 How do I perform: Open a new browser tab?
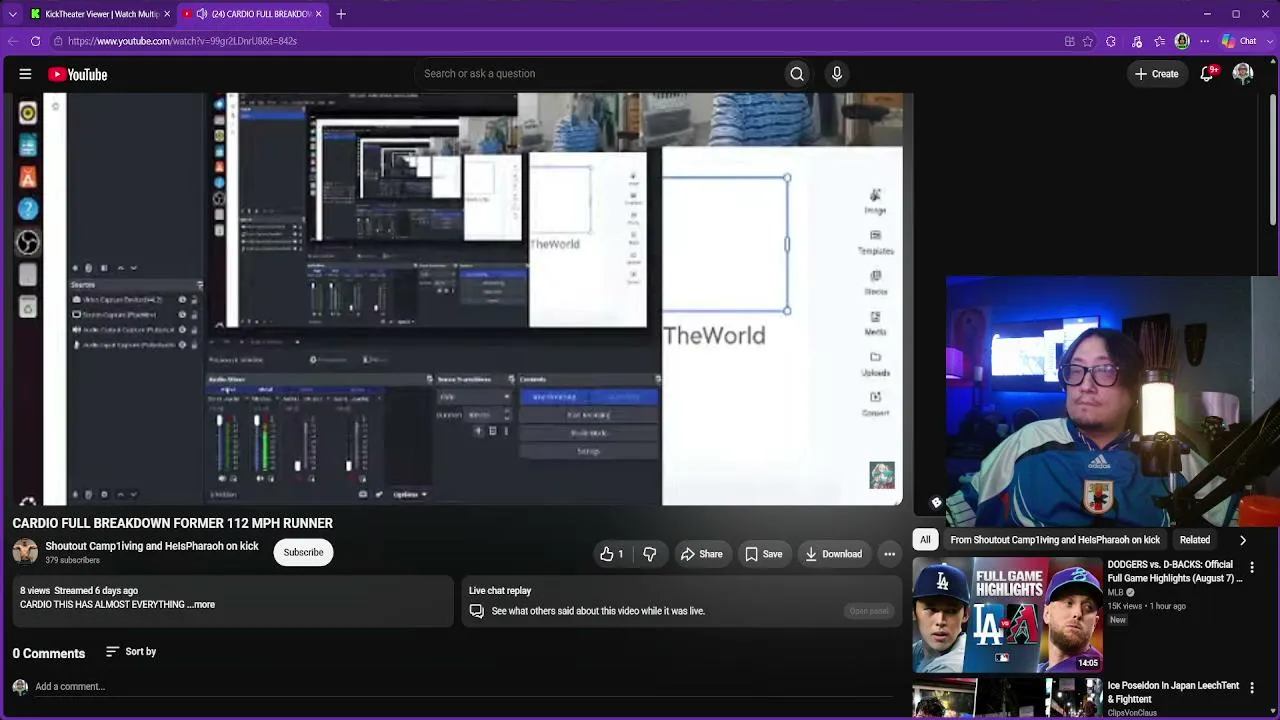click(x=341, y=14)
